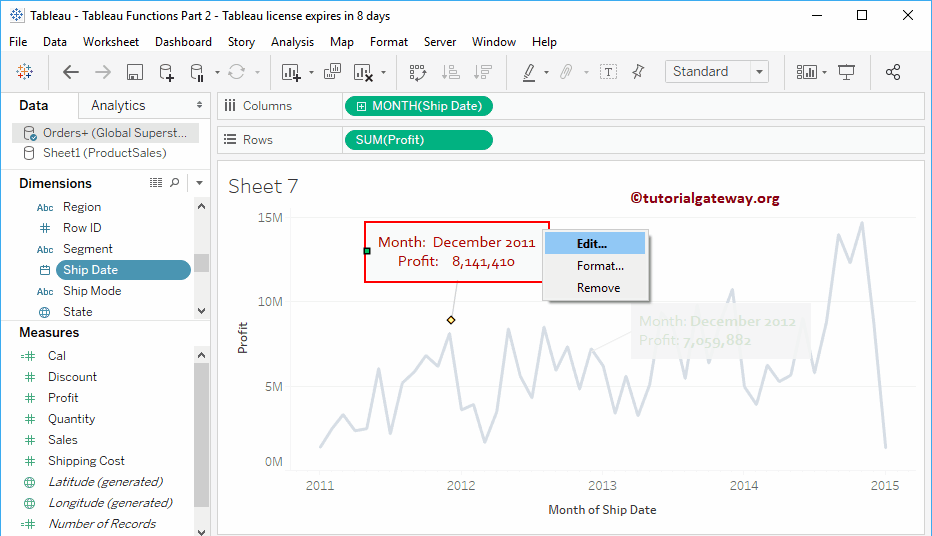This screenshot has height=536, width=932.
Task: Open the Format menu
Action: pos(389,42)
